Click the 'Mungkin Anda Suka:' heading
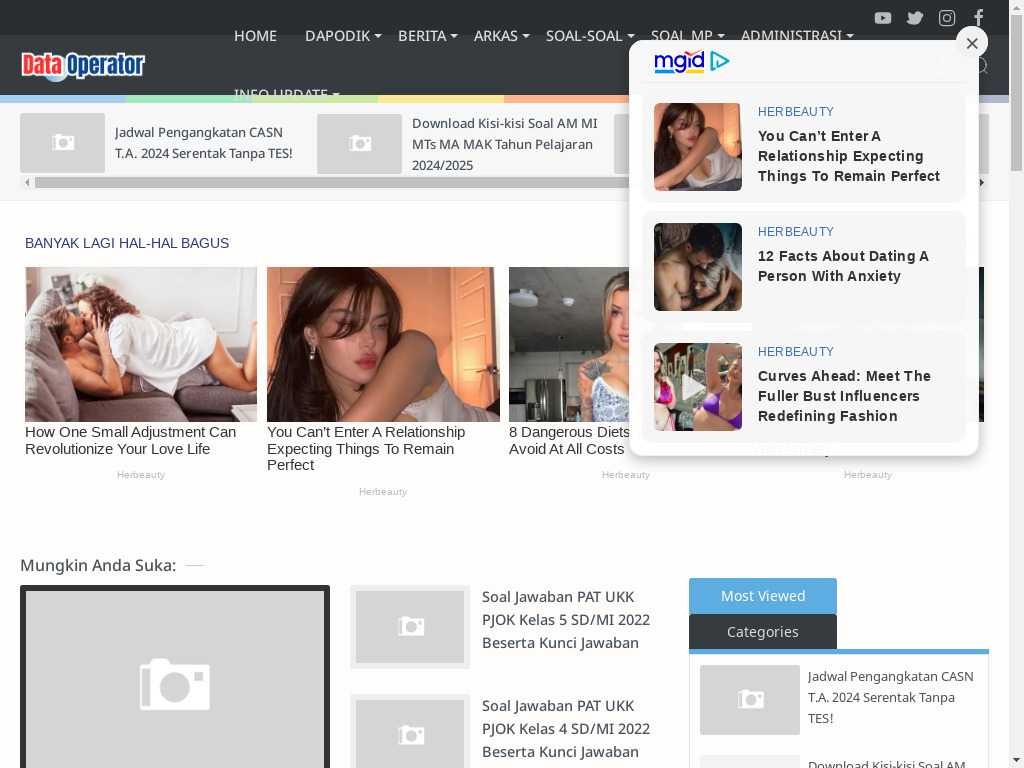This screenshot has width=1024, height=768. point(98,565)
